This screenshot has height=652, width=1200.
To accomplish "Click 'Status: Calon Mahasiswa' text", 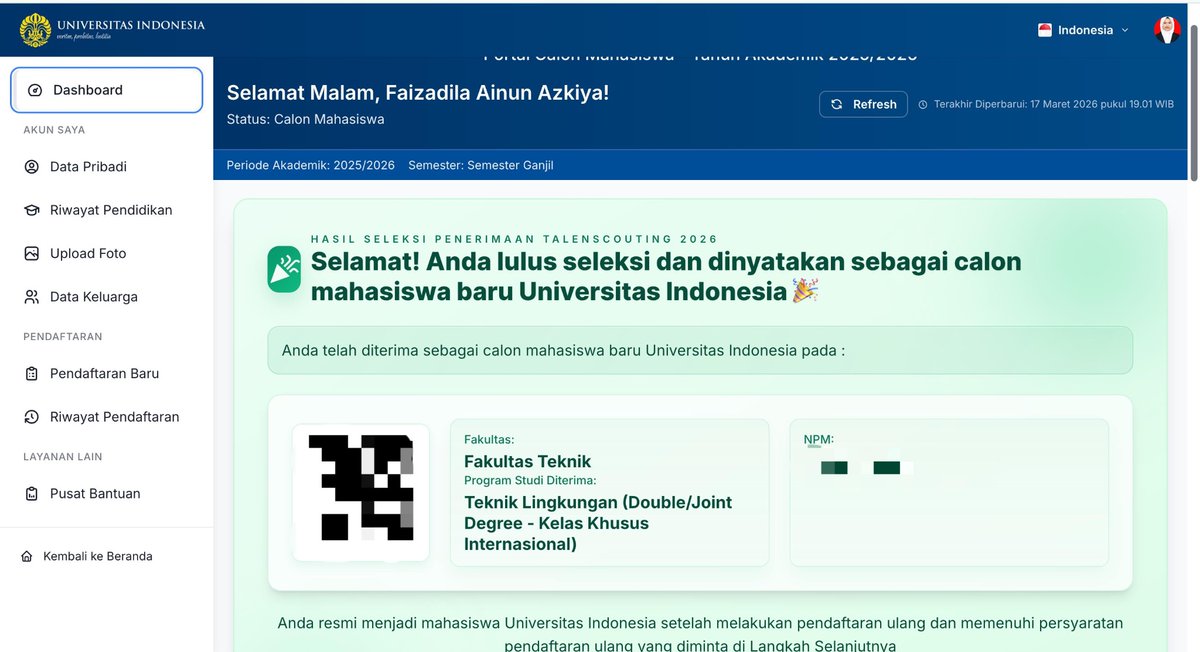I will pyautogui.click(x=305, y=119).
